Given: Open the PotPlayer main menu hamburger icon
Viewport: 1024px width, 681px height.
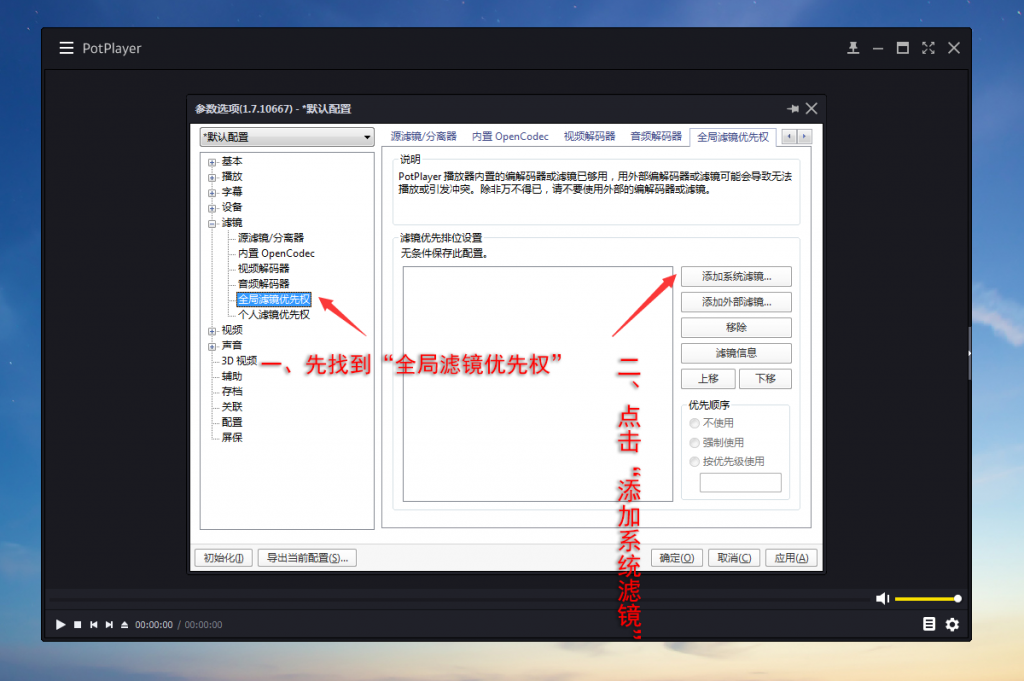Looking at the screenshot, I should point(66,48).
